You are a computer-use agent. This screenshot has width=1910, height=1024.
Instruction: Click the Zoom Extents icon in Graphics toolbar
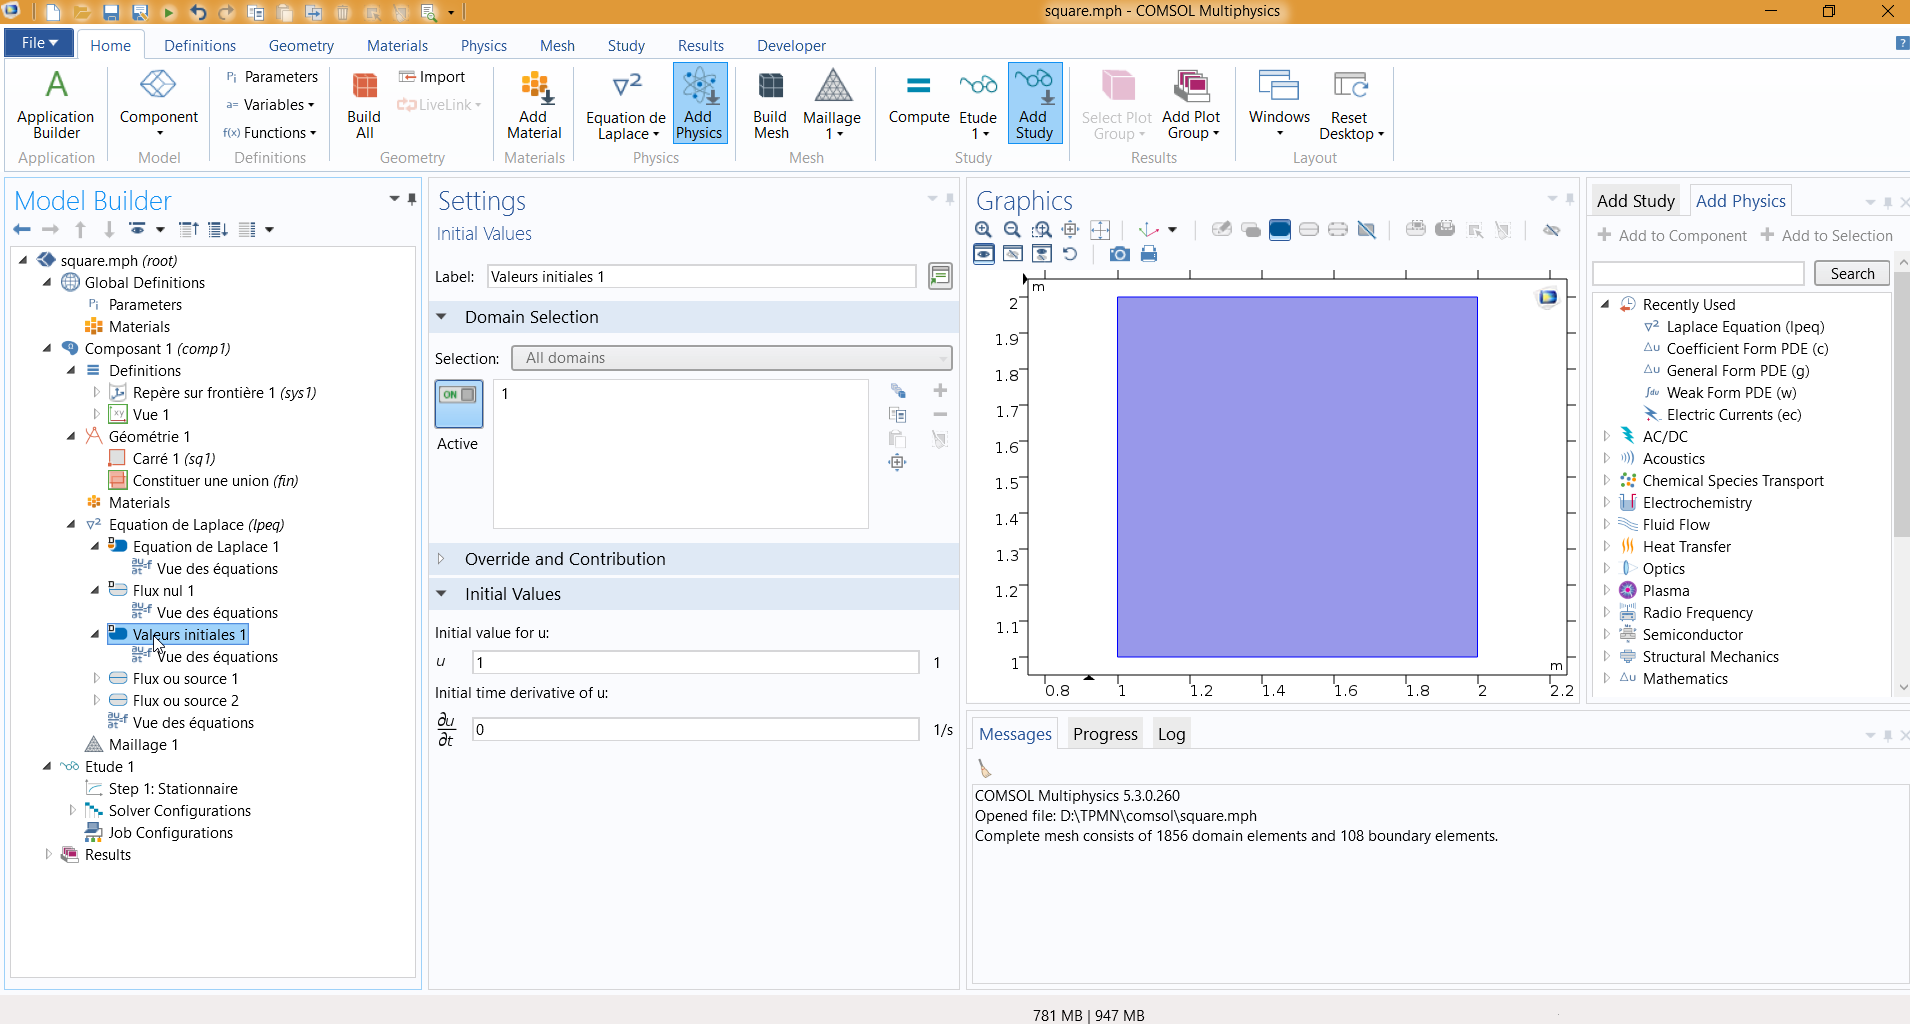[x=1100, y=230]
